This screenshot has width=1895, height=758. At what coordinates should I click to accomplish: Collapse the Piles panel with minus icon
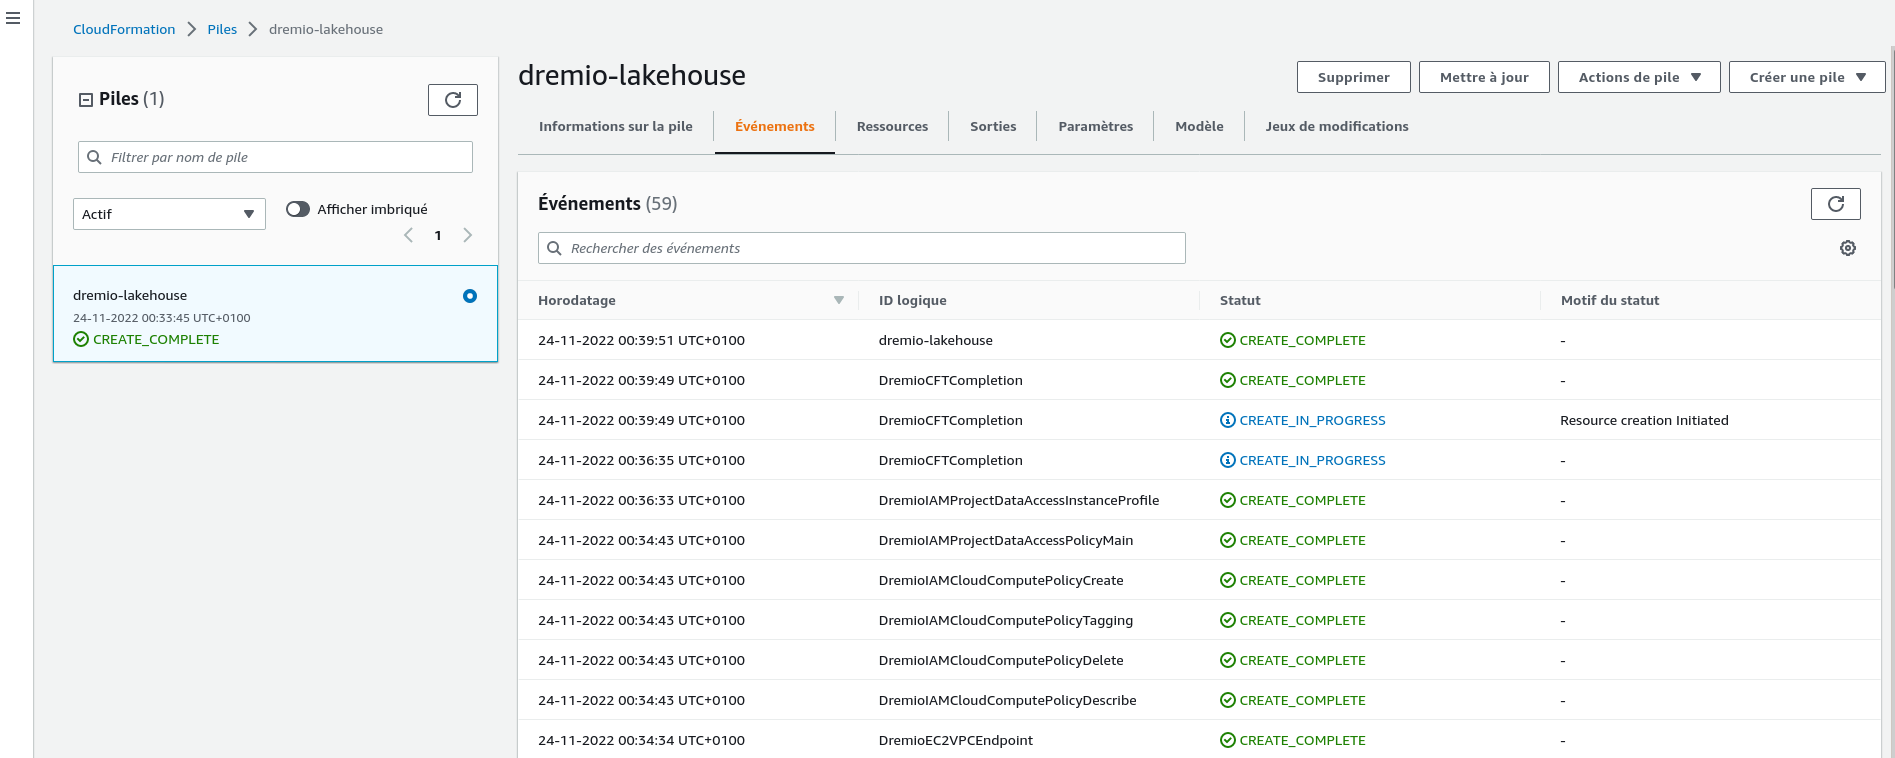[x=86, y=100]
